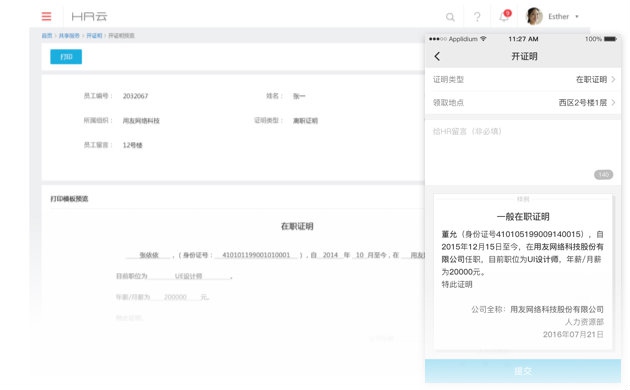Tap the back arrow in the phone header
The height and width of the screenshot is (390, 630).
(438, 56)
